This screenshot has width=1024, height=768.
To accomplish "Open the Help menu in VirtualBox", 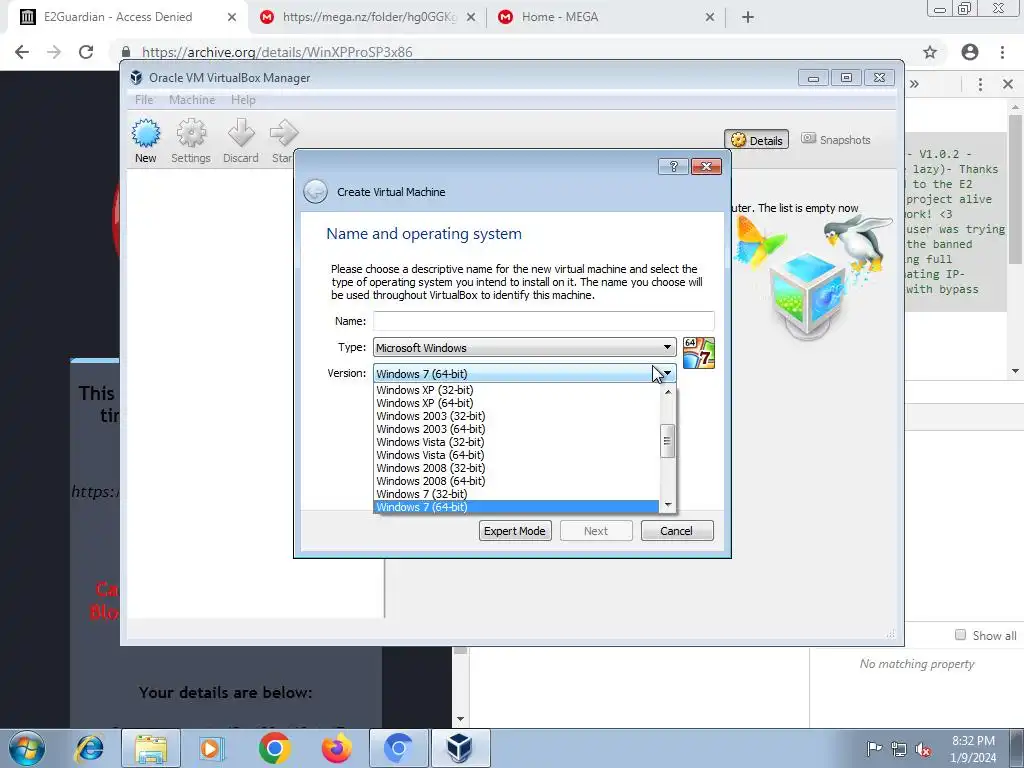I will click(x=243, y=100).
